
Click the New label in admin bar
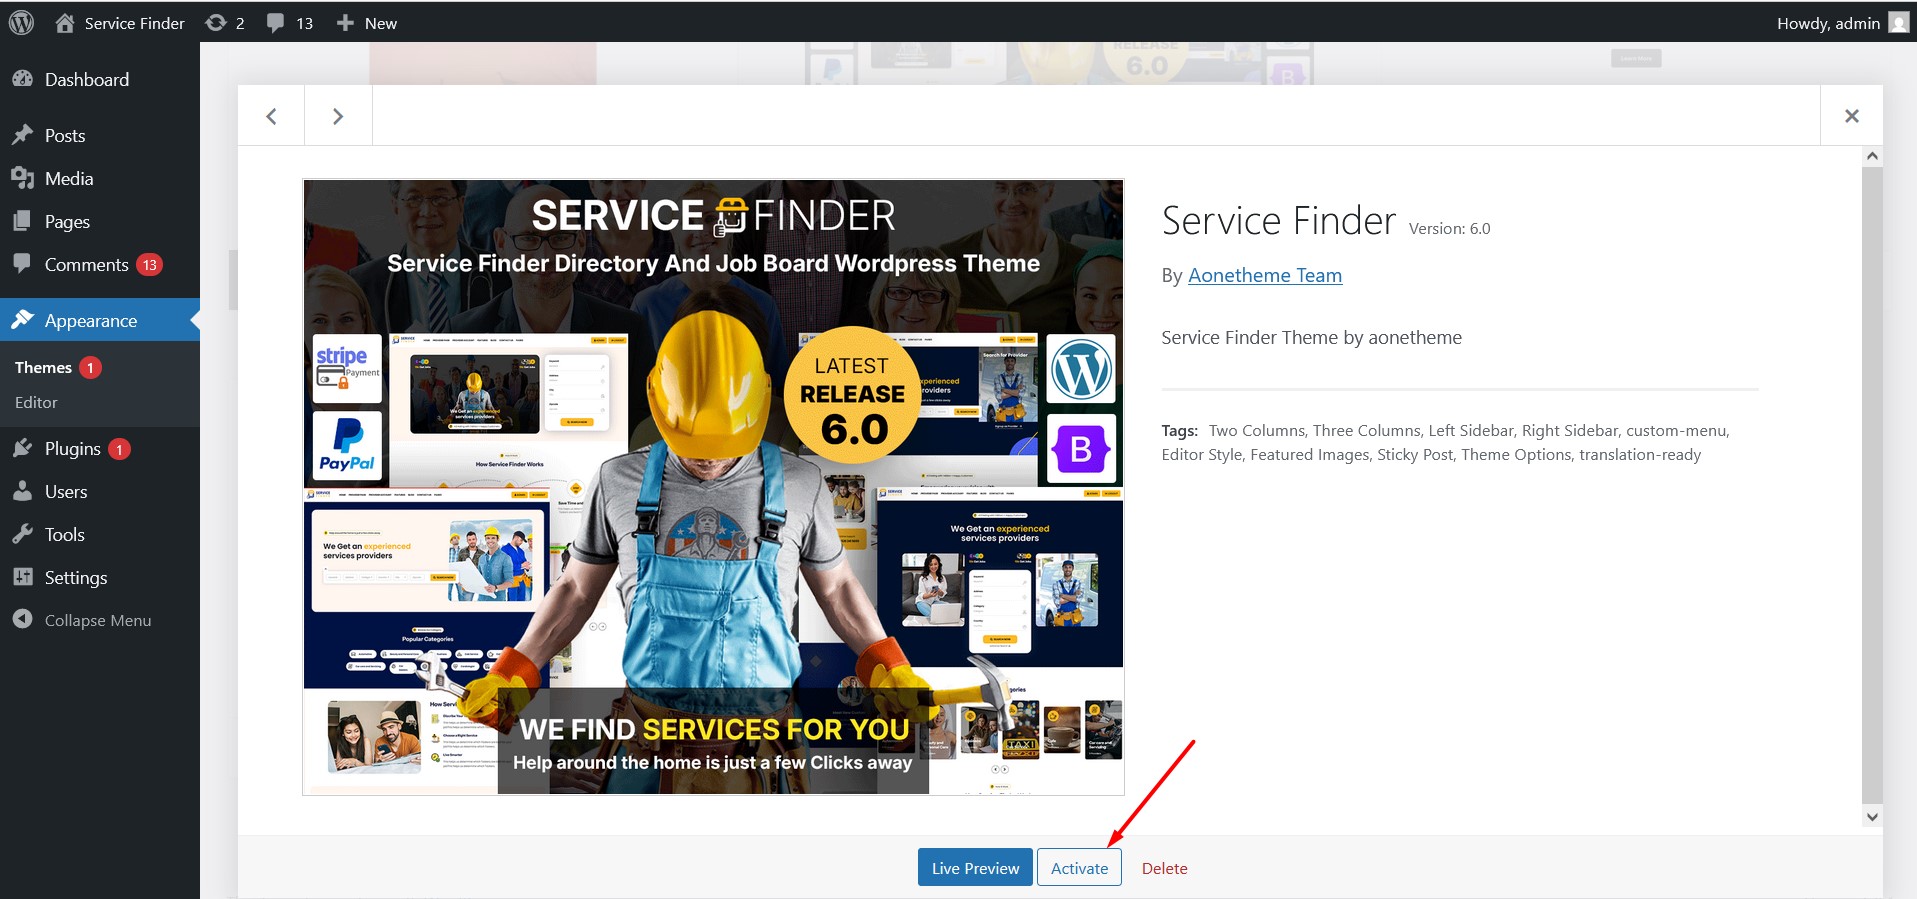click(381, 23)
